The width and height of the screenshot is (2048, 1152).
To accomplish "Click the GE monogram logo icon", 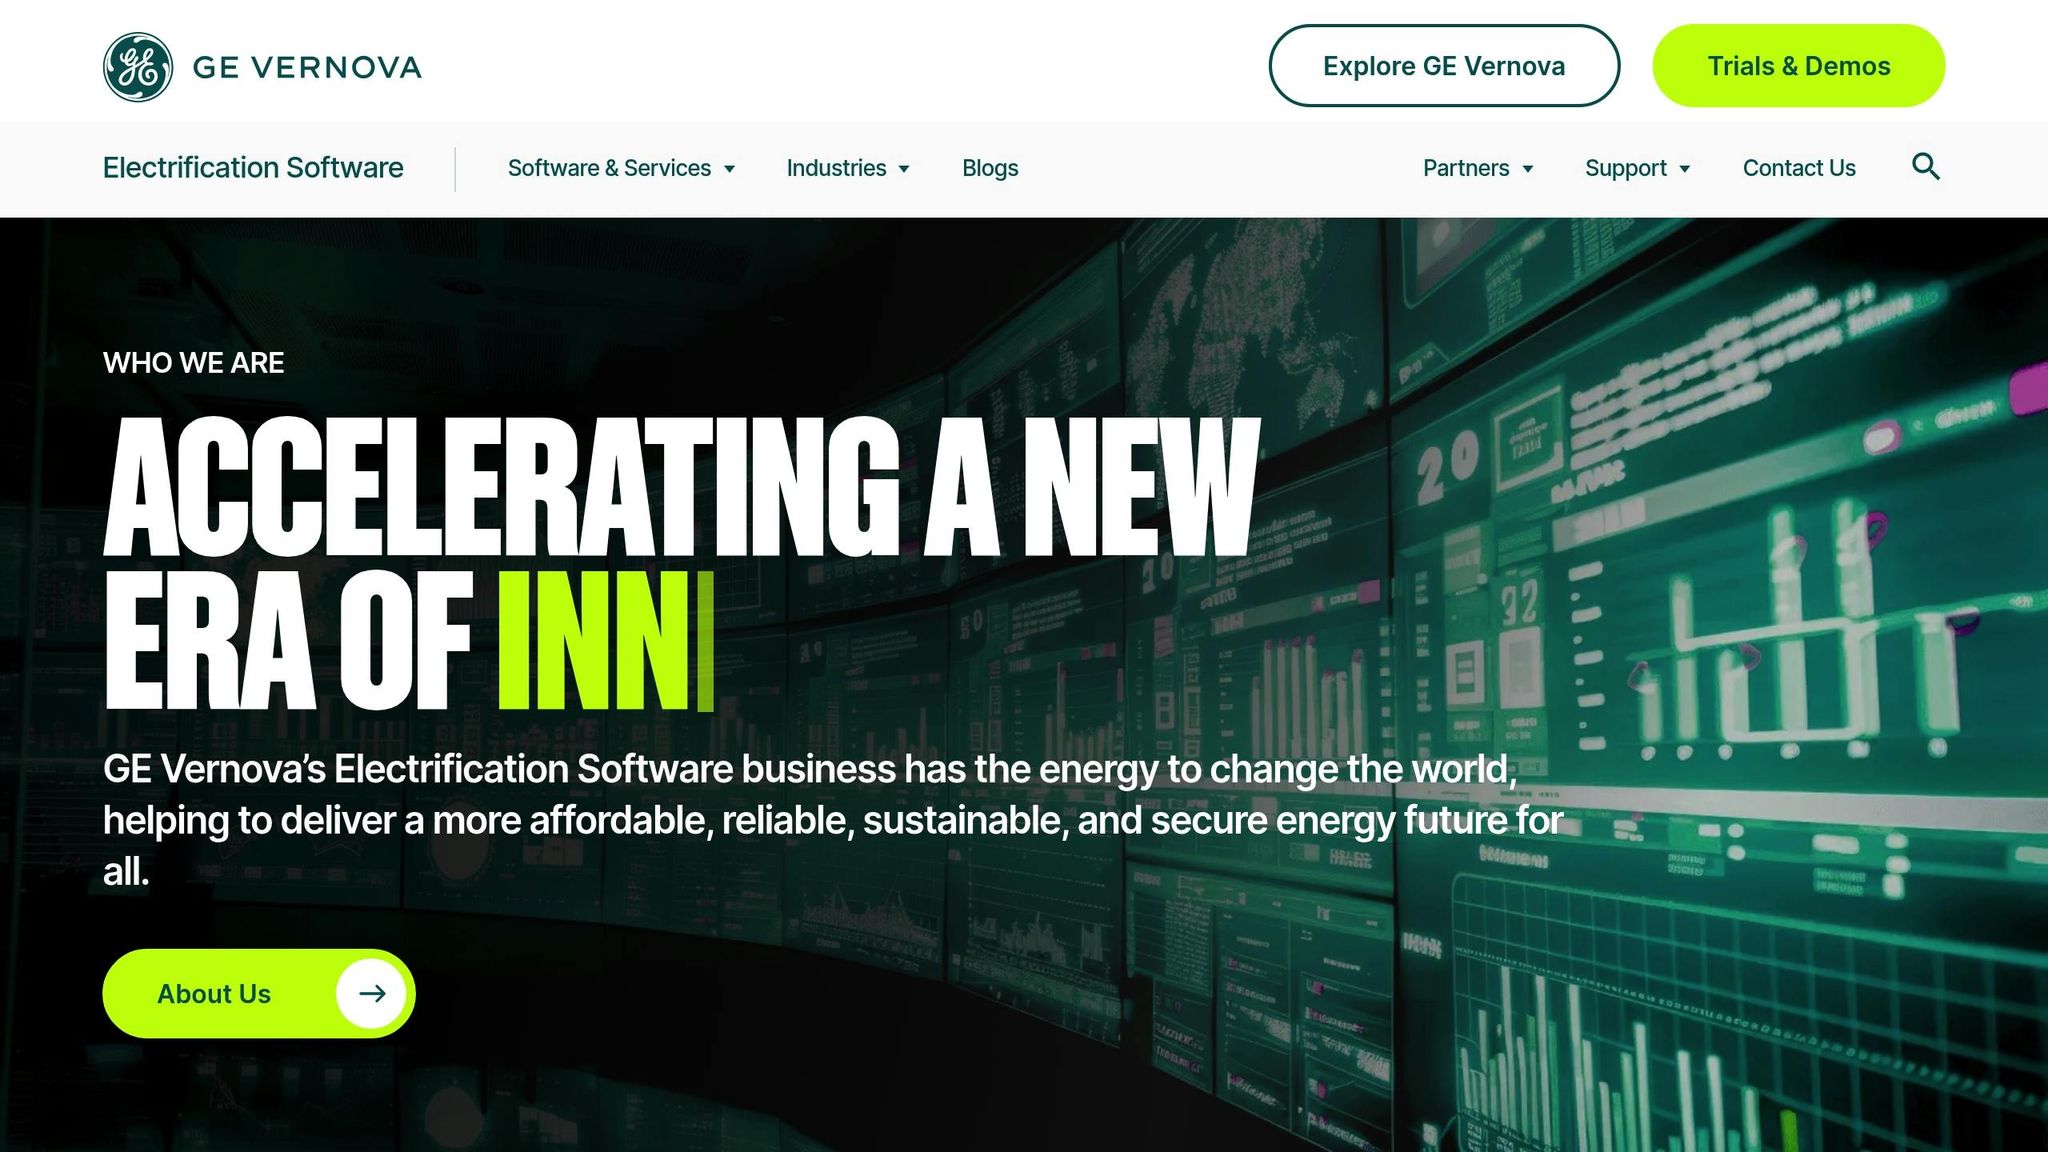I will (x=138, y=67).
